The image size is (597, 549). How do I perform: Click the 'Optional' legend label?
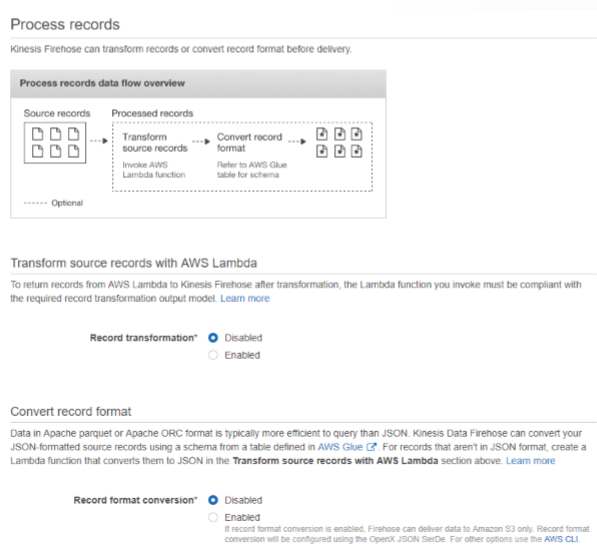coord(67,203)
